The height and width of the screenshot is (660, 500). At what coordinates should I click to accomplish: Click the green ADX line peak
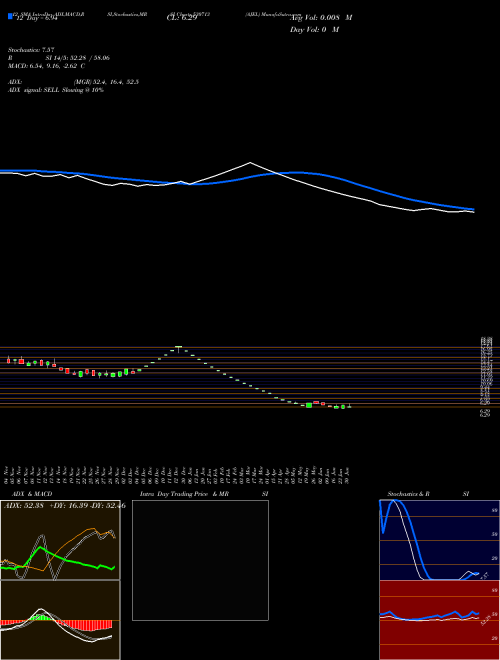click(x=40, y=547)
